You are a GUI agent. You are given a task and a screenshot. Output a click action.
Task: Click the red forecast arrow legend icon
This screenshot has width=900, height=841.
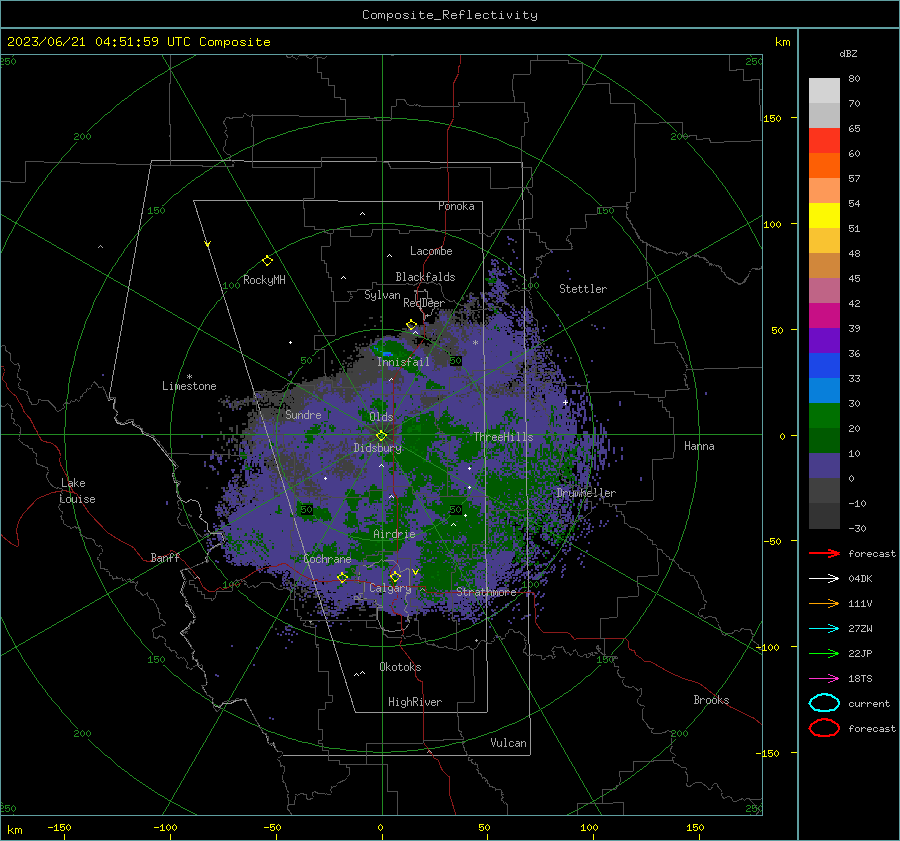(824, 553)
